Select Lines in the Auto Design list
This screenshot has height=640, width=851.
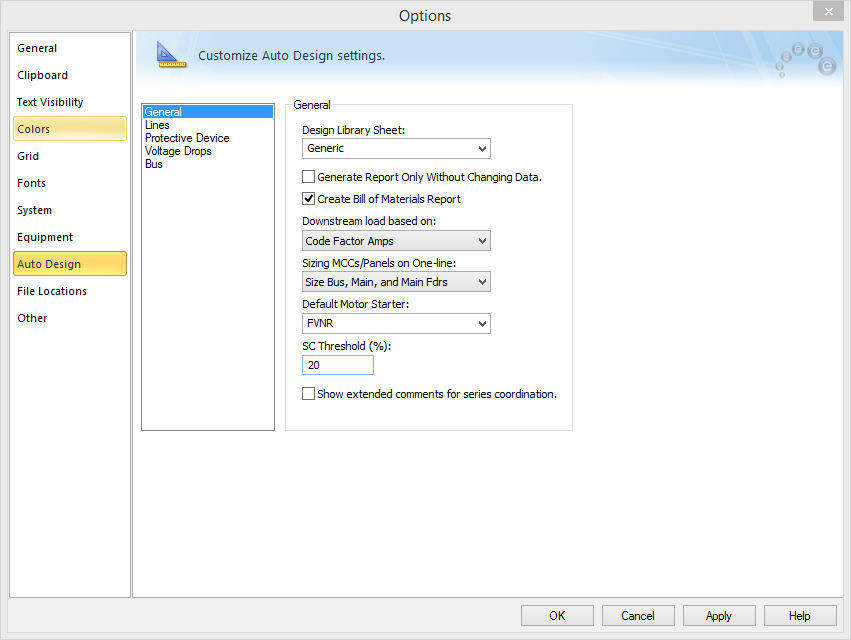pyautogui.click(x=157, y=125)
